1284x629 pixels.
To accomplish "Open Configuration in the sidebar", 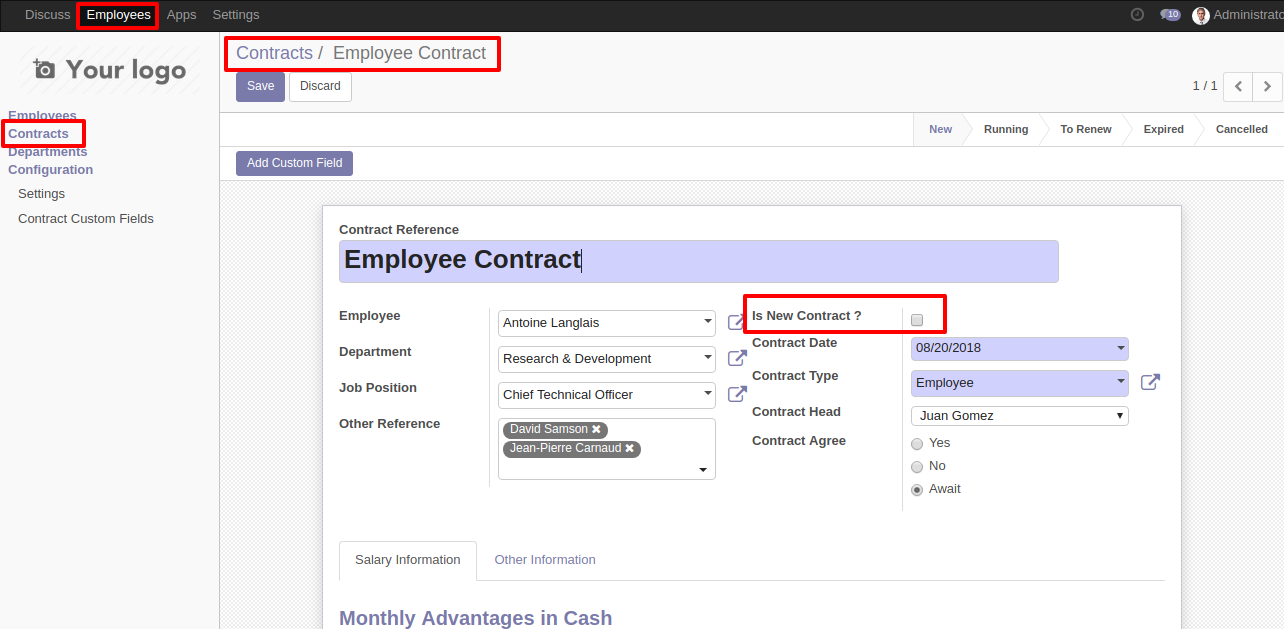I will pyautogui.click(x=50, y=170).
